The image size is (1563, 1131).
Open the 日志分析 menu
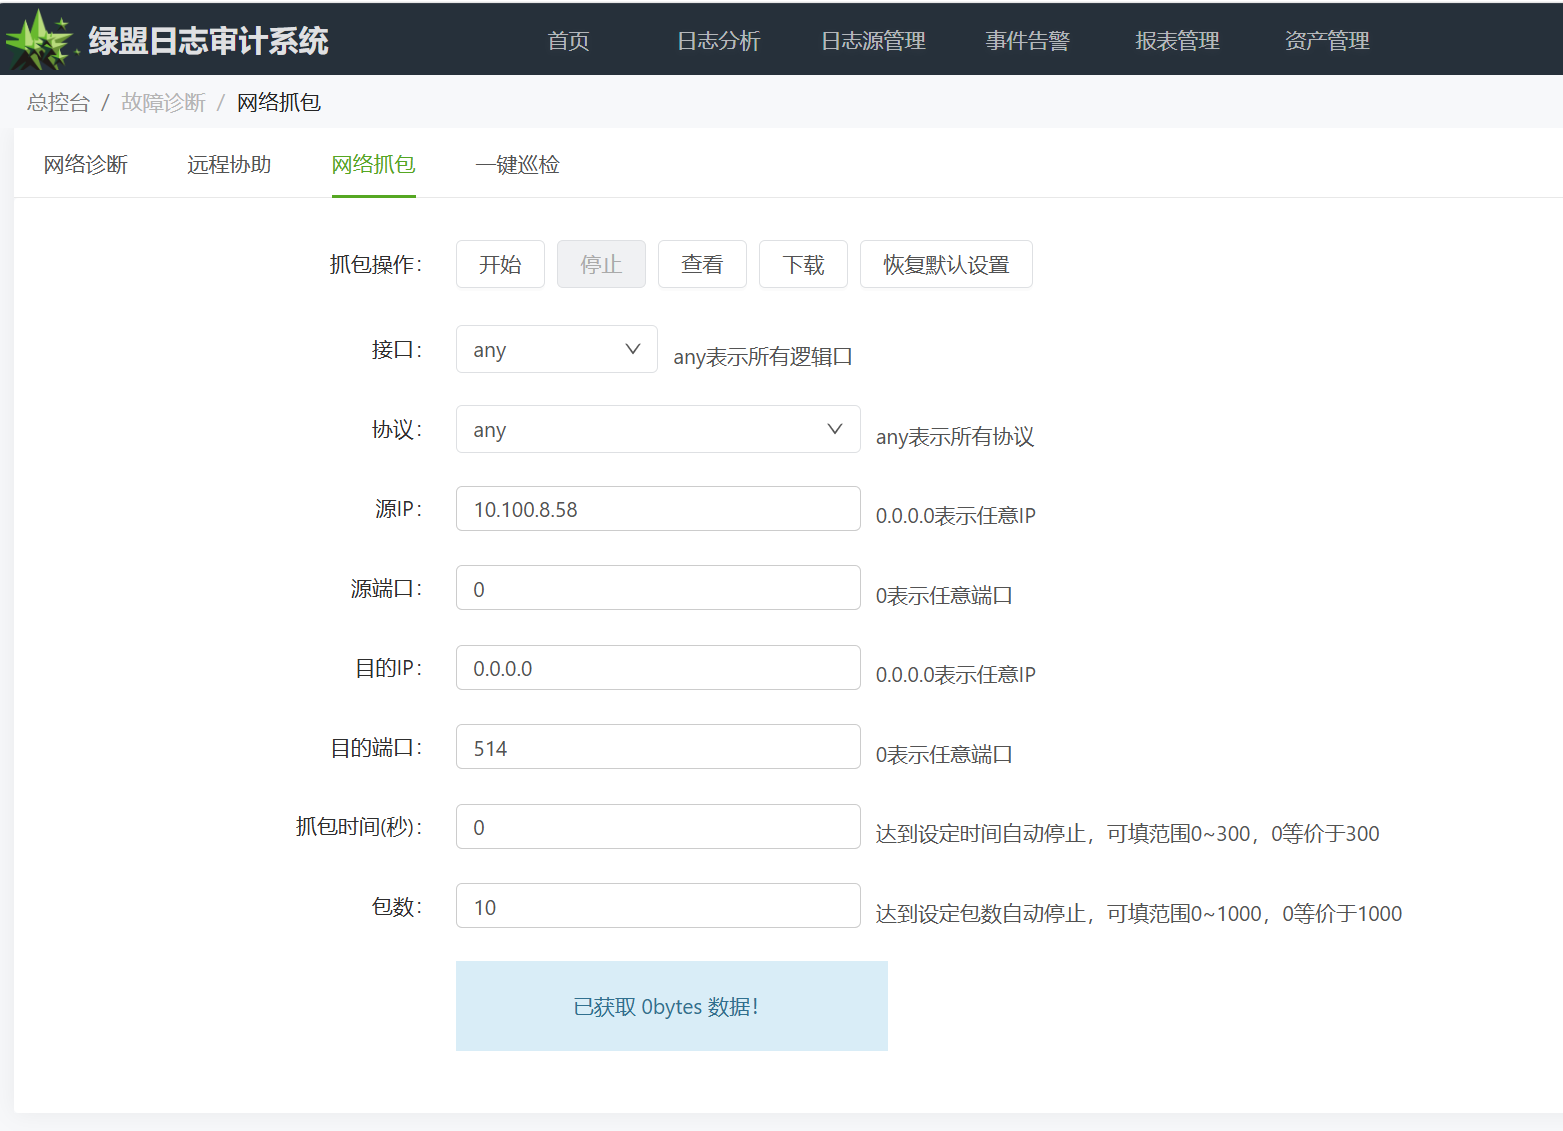coord(718,41)
